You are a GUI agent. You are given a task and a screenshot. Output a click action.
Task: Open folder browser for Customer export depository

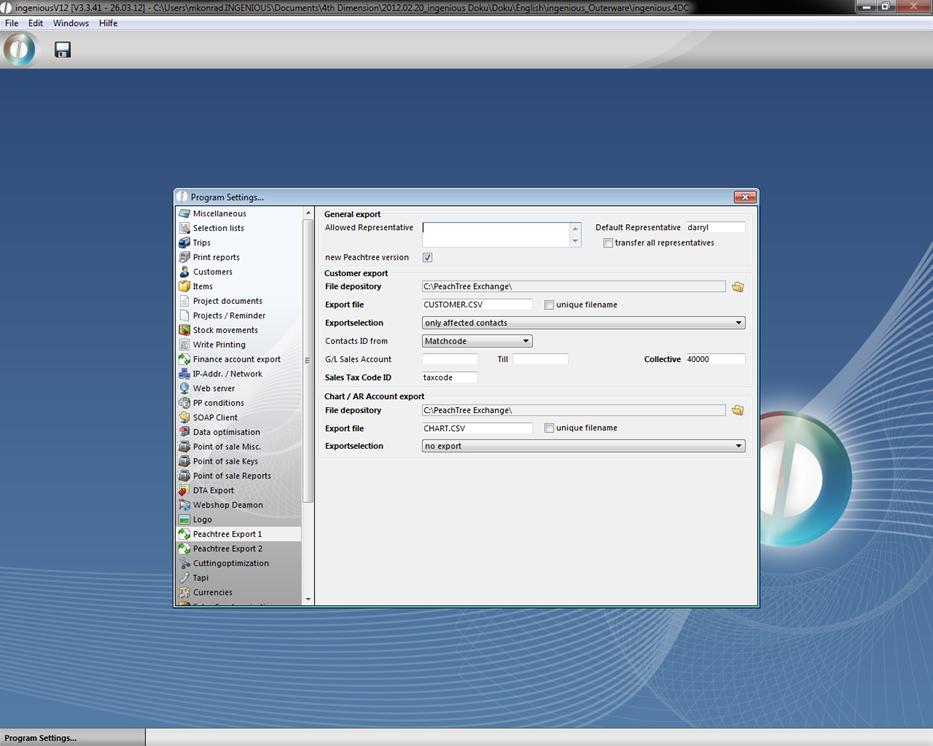[x=737, y=287]
